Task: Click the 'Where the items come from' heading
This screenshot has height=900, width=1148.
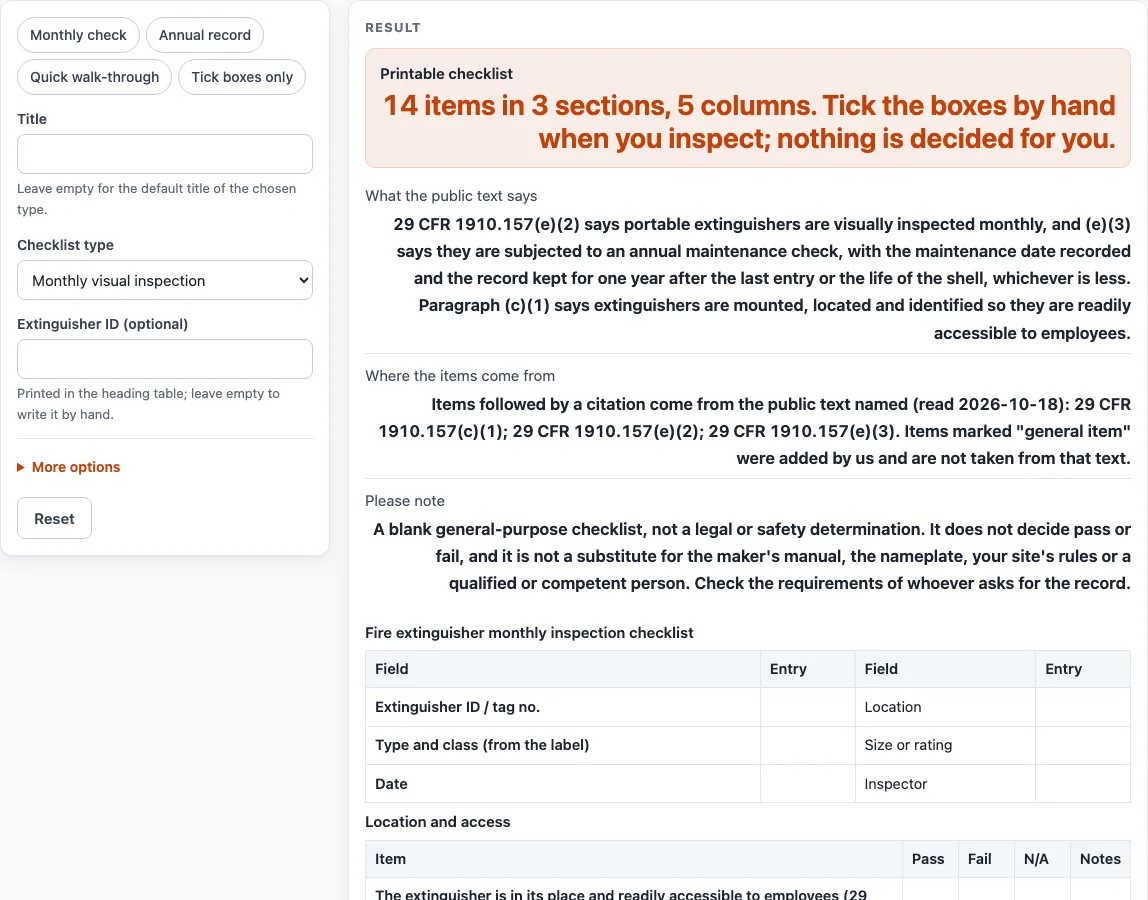Action: click(460, 376)
